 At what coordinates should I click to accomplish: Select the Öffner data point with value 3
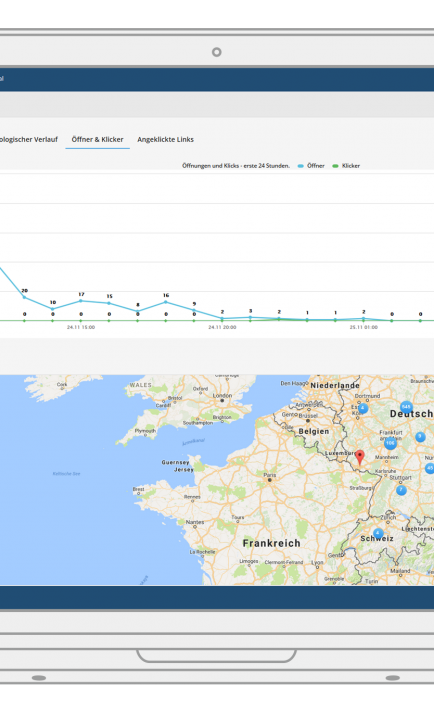250,317
